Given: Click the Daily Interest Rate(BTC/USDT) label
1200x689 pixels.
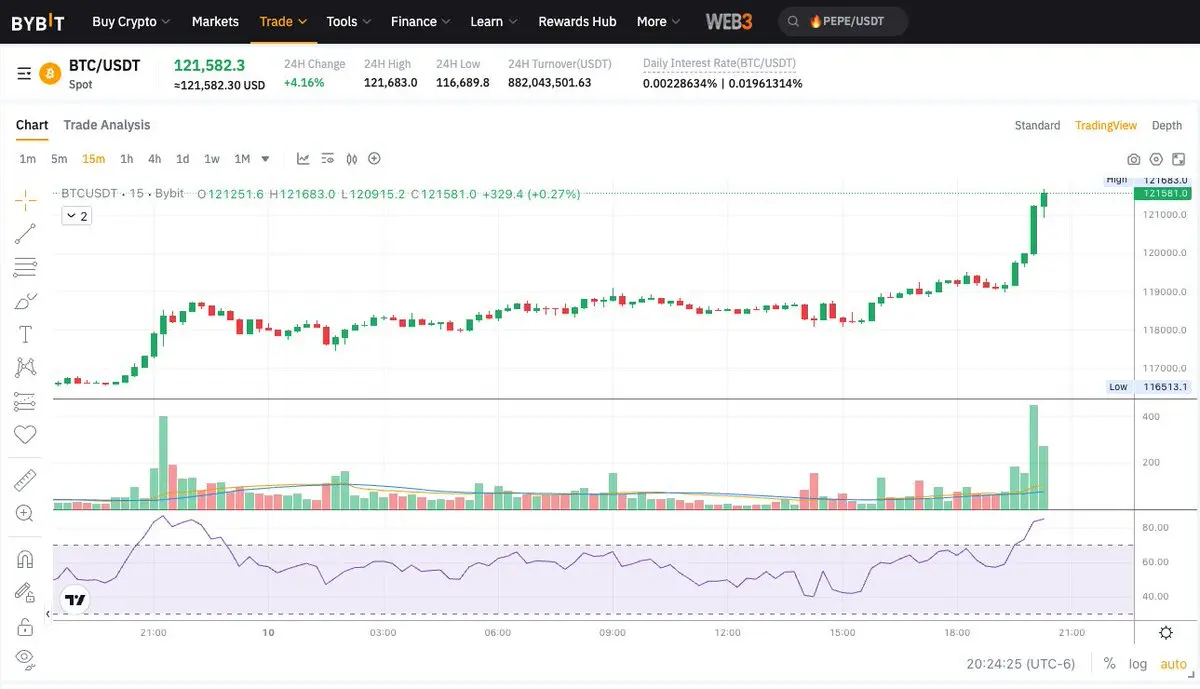Looking at the screenshot, I should [x=719, y=63].
